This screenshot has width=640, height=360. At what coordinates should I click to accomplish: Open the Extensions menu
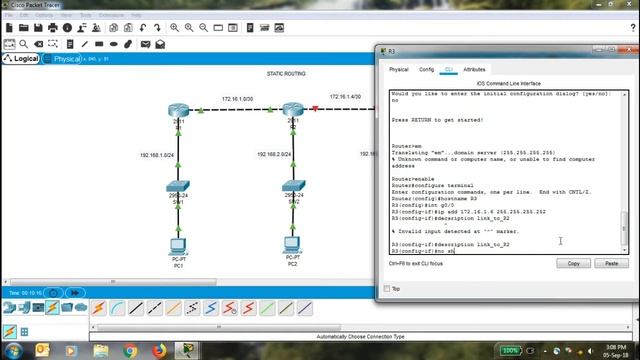click(x=111, y=15)
